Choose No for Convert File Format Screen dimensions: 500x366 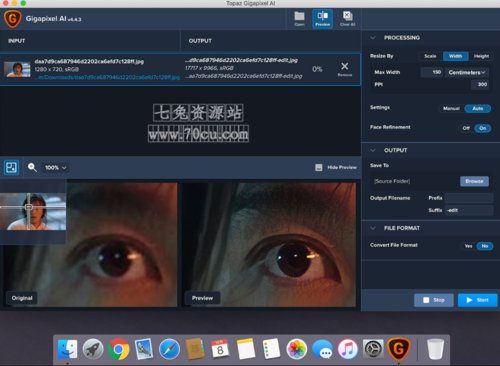(x=485, y=246)
